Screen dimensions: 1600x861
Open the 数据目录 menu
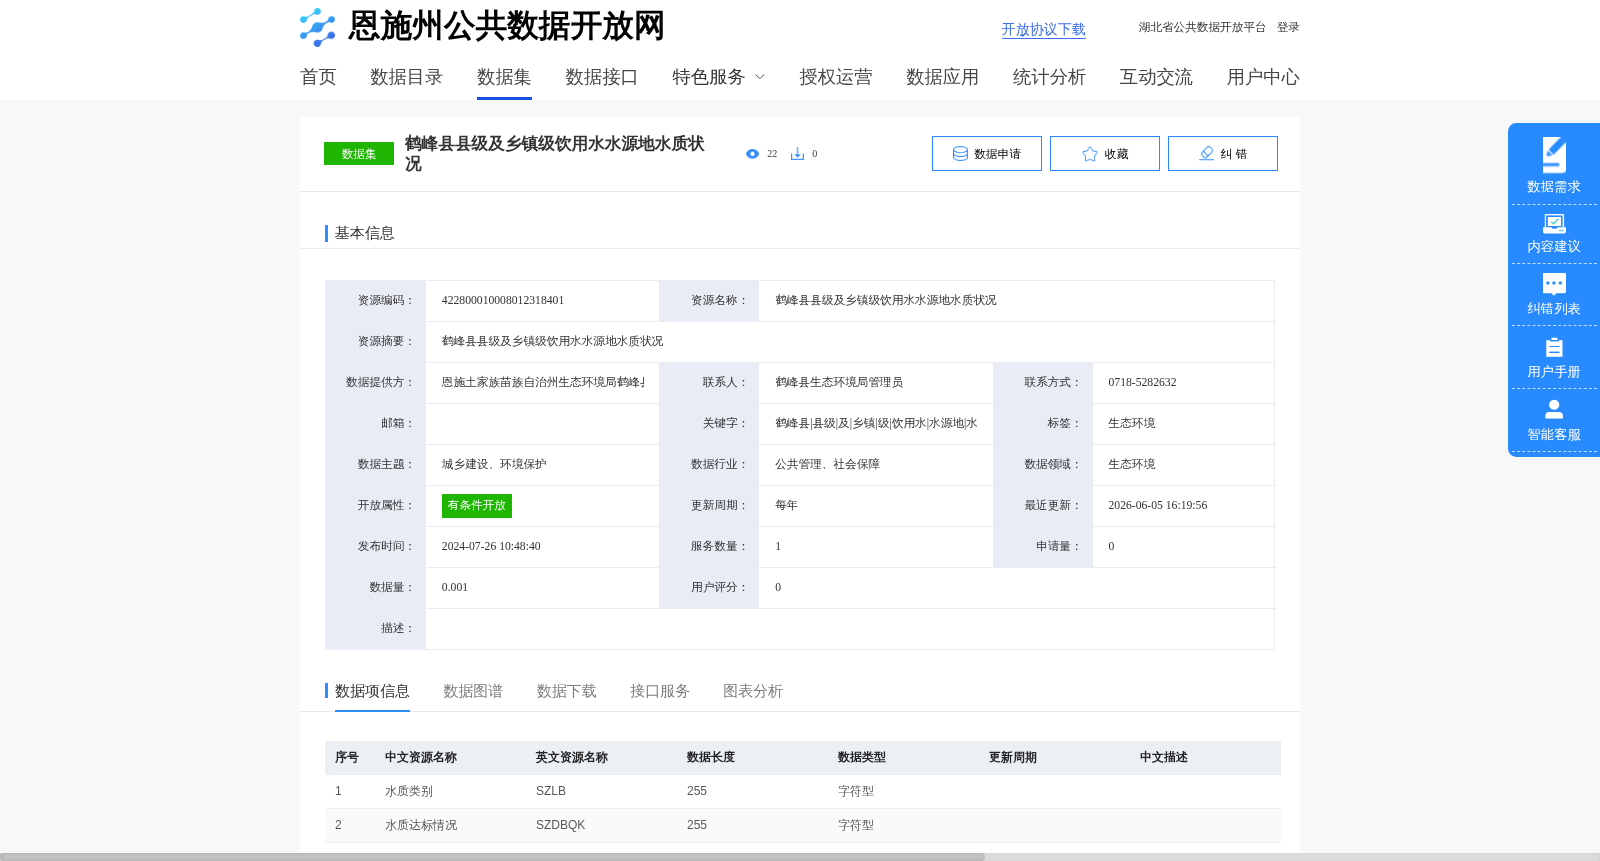pyautogui.click(x=406, y=77)
